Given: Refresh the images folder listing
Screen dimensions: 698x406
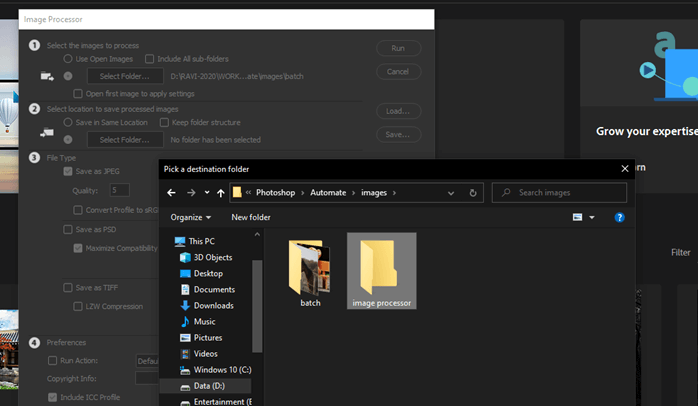Looking at the screenshot, I should point(473,193).
